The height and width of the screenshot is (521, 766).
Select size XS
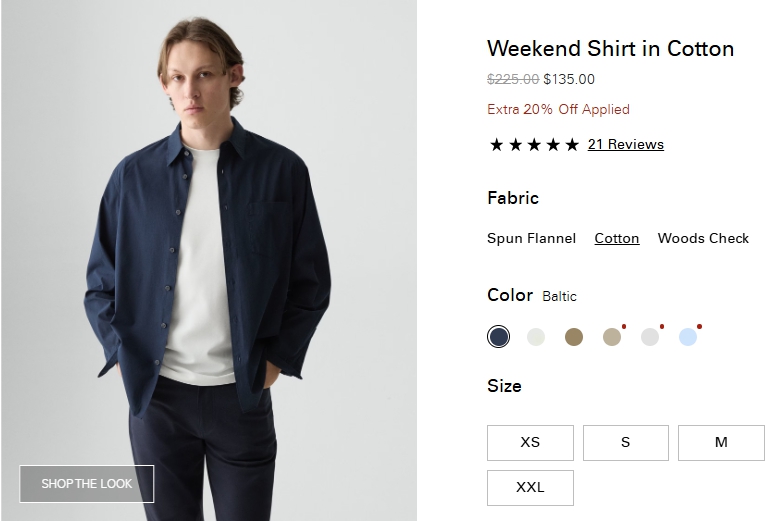coord(530,443)
